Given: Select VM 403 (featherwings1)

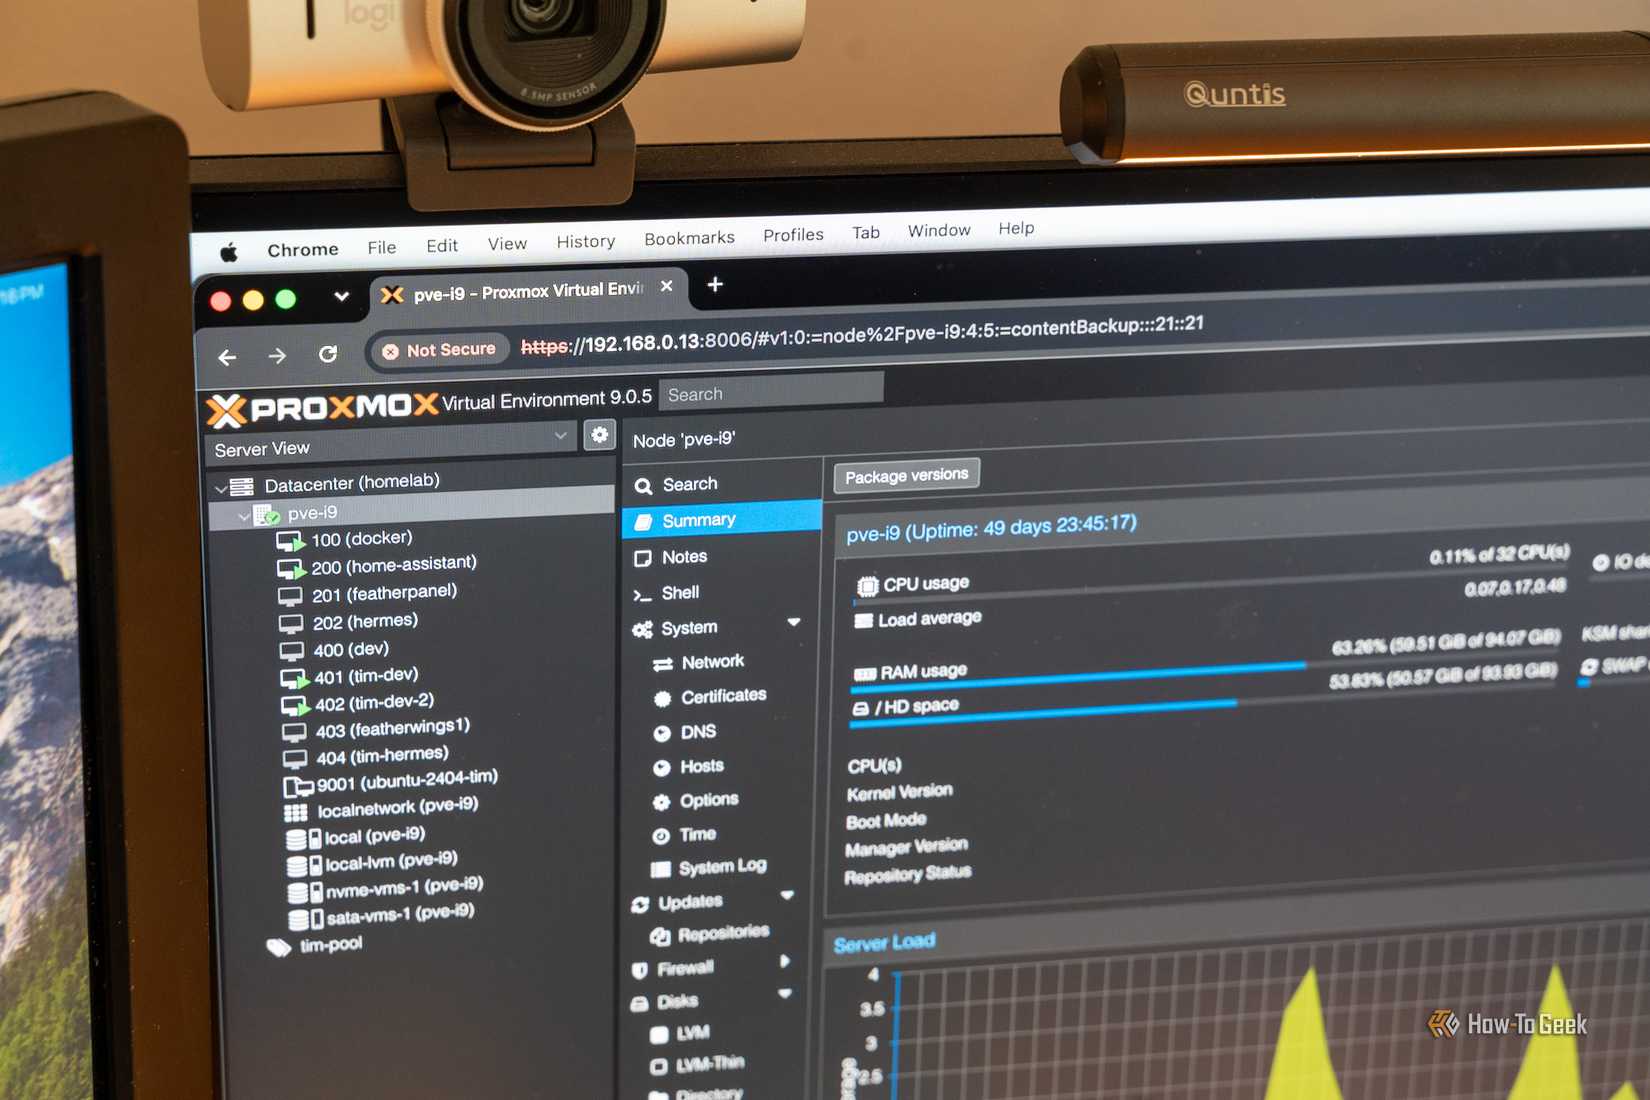Looking at the screenshot, I should point(376,729).
